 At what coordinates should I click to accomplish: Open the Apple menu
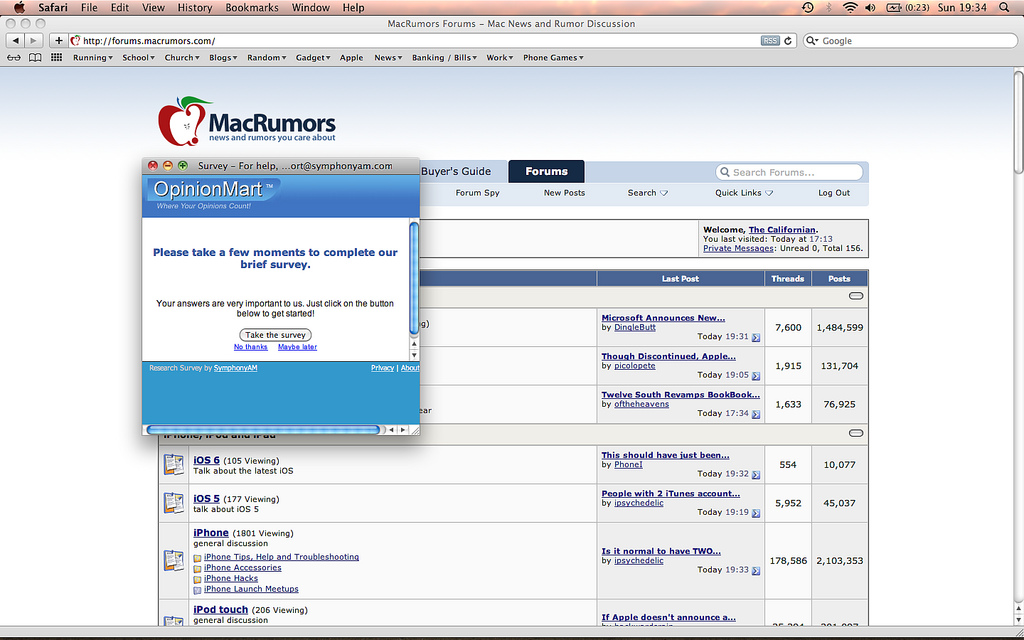click(x=20, y=8)
